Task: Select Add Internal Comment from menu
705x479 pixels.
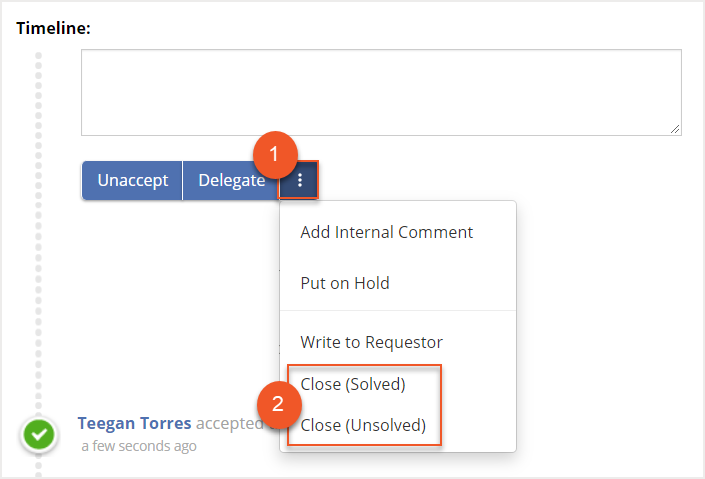Action: pos(386,232)
